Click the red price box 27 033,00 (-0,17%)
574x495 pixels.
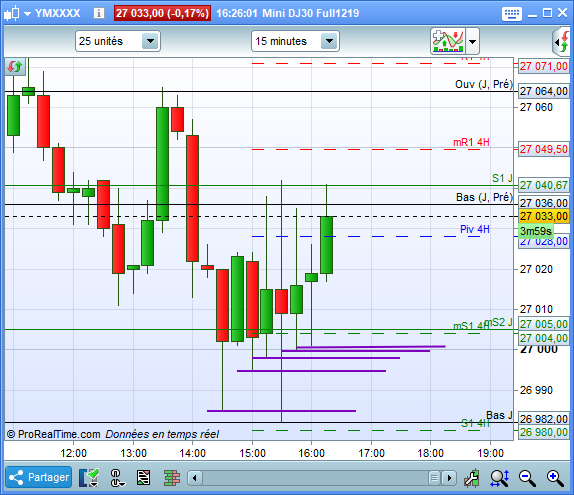point(162,13)
